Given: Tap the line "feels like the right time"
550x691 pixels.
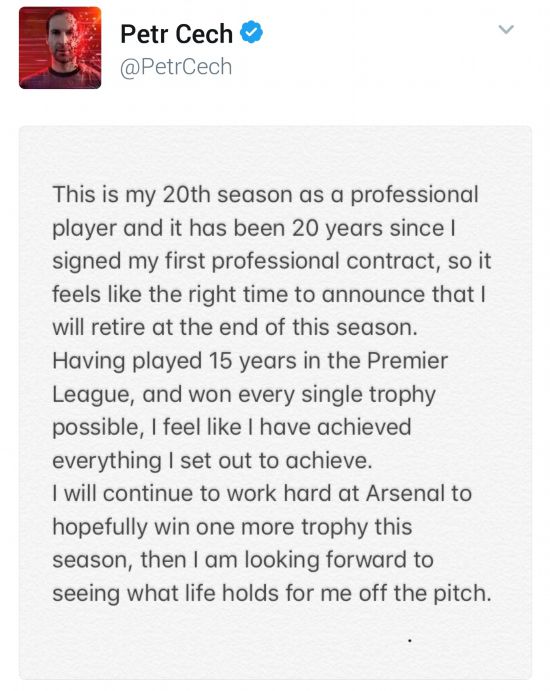Looking at the screenshot, I should pyautogui.click(x=269, y=295).
